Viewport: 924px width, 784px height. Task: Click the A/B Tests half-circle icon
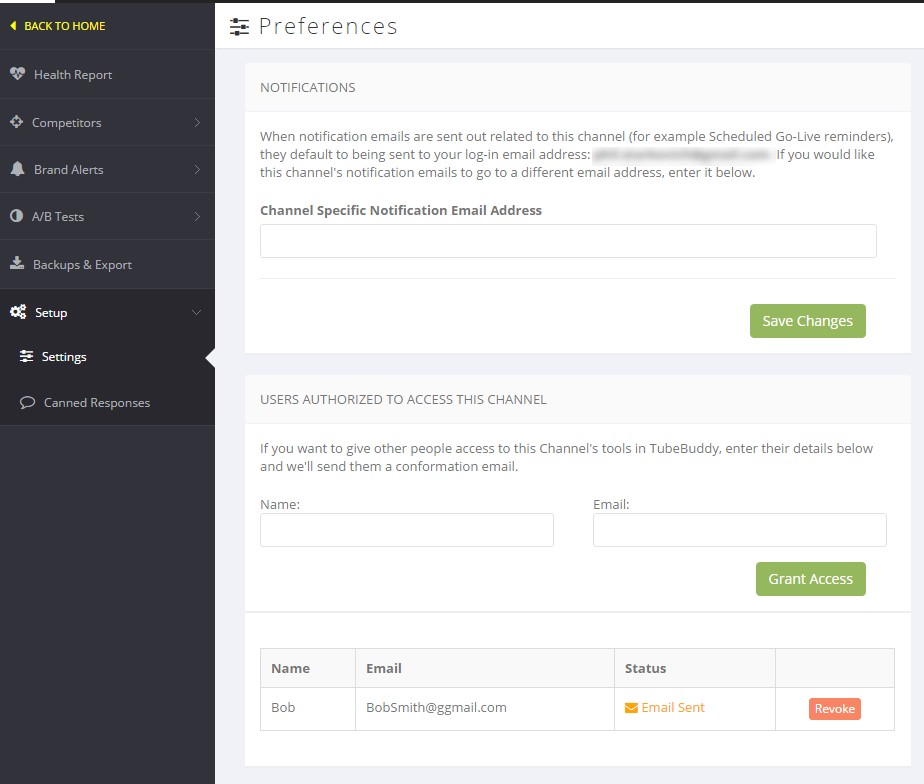click(x=16, y=216)
